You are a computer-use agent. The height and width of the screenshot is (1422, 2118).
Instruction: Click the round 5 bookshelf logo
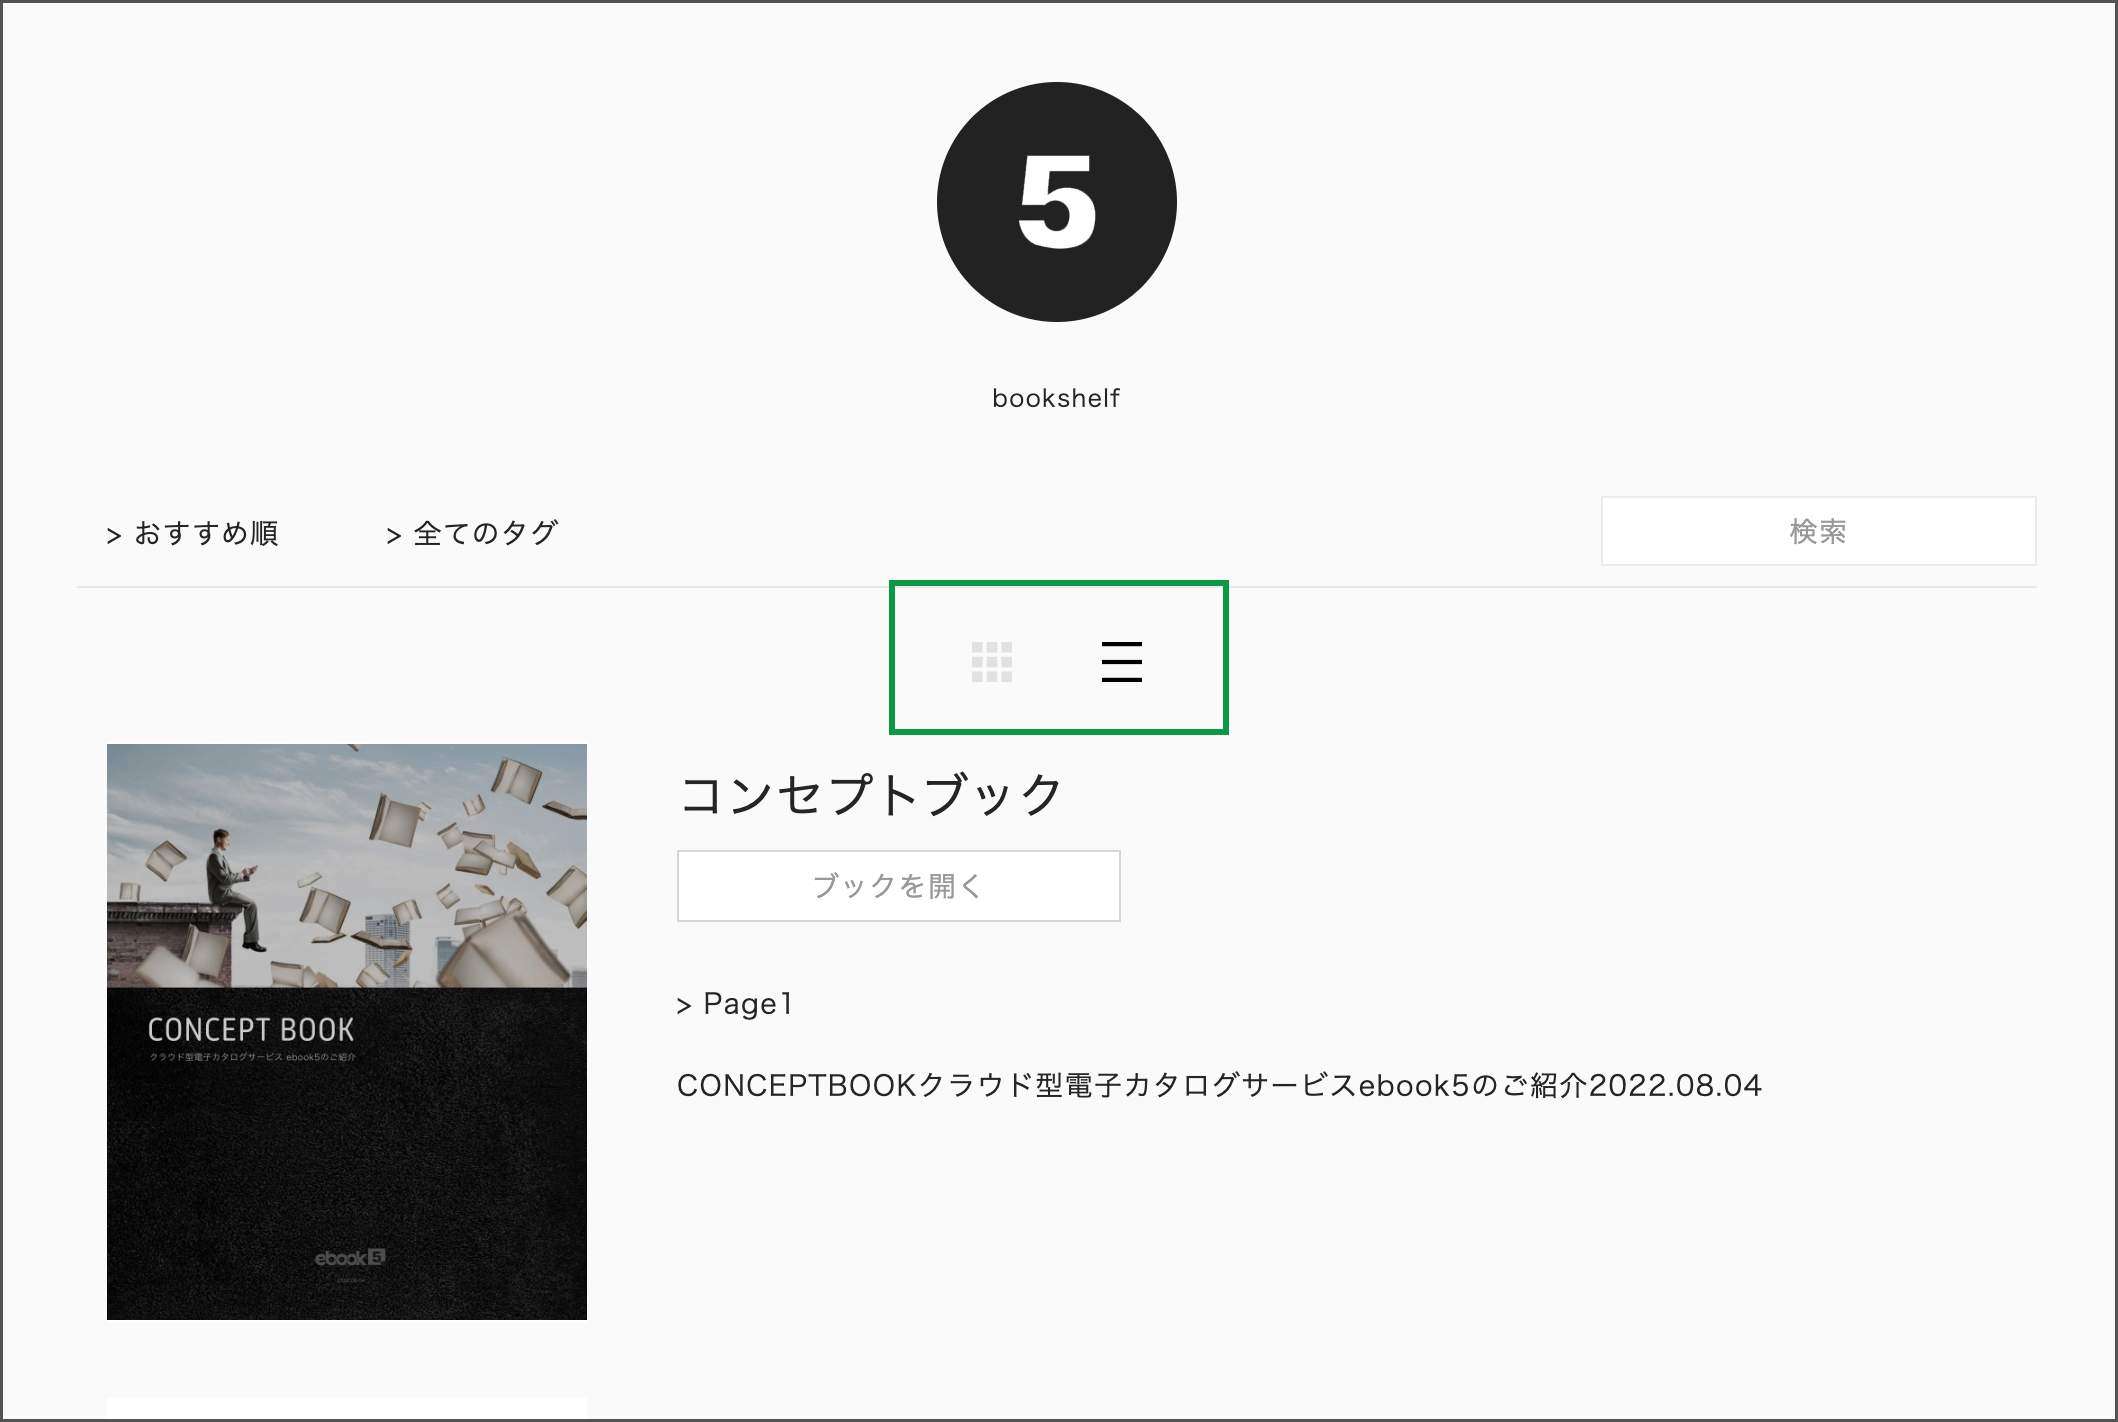pos(1057,202)
